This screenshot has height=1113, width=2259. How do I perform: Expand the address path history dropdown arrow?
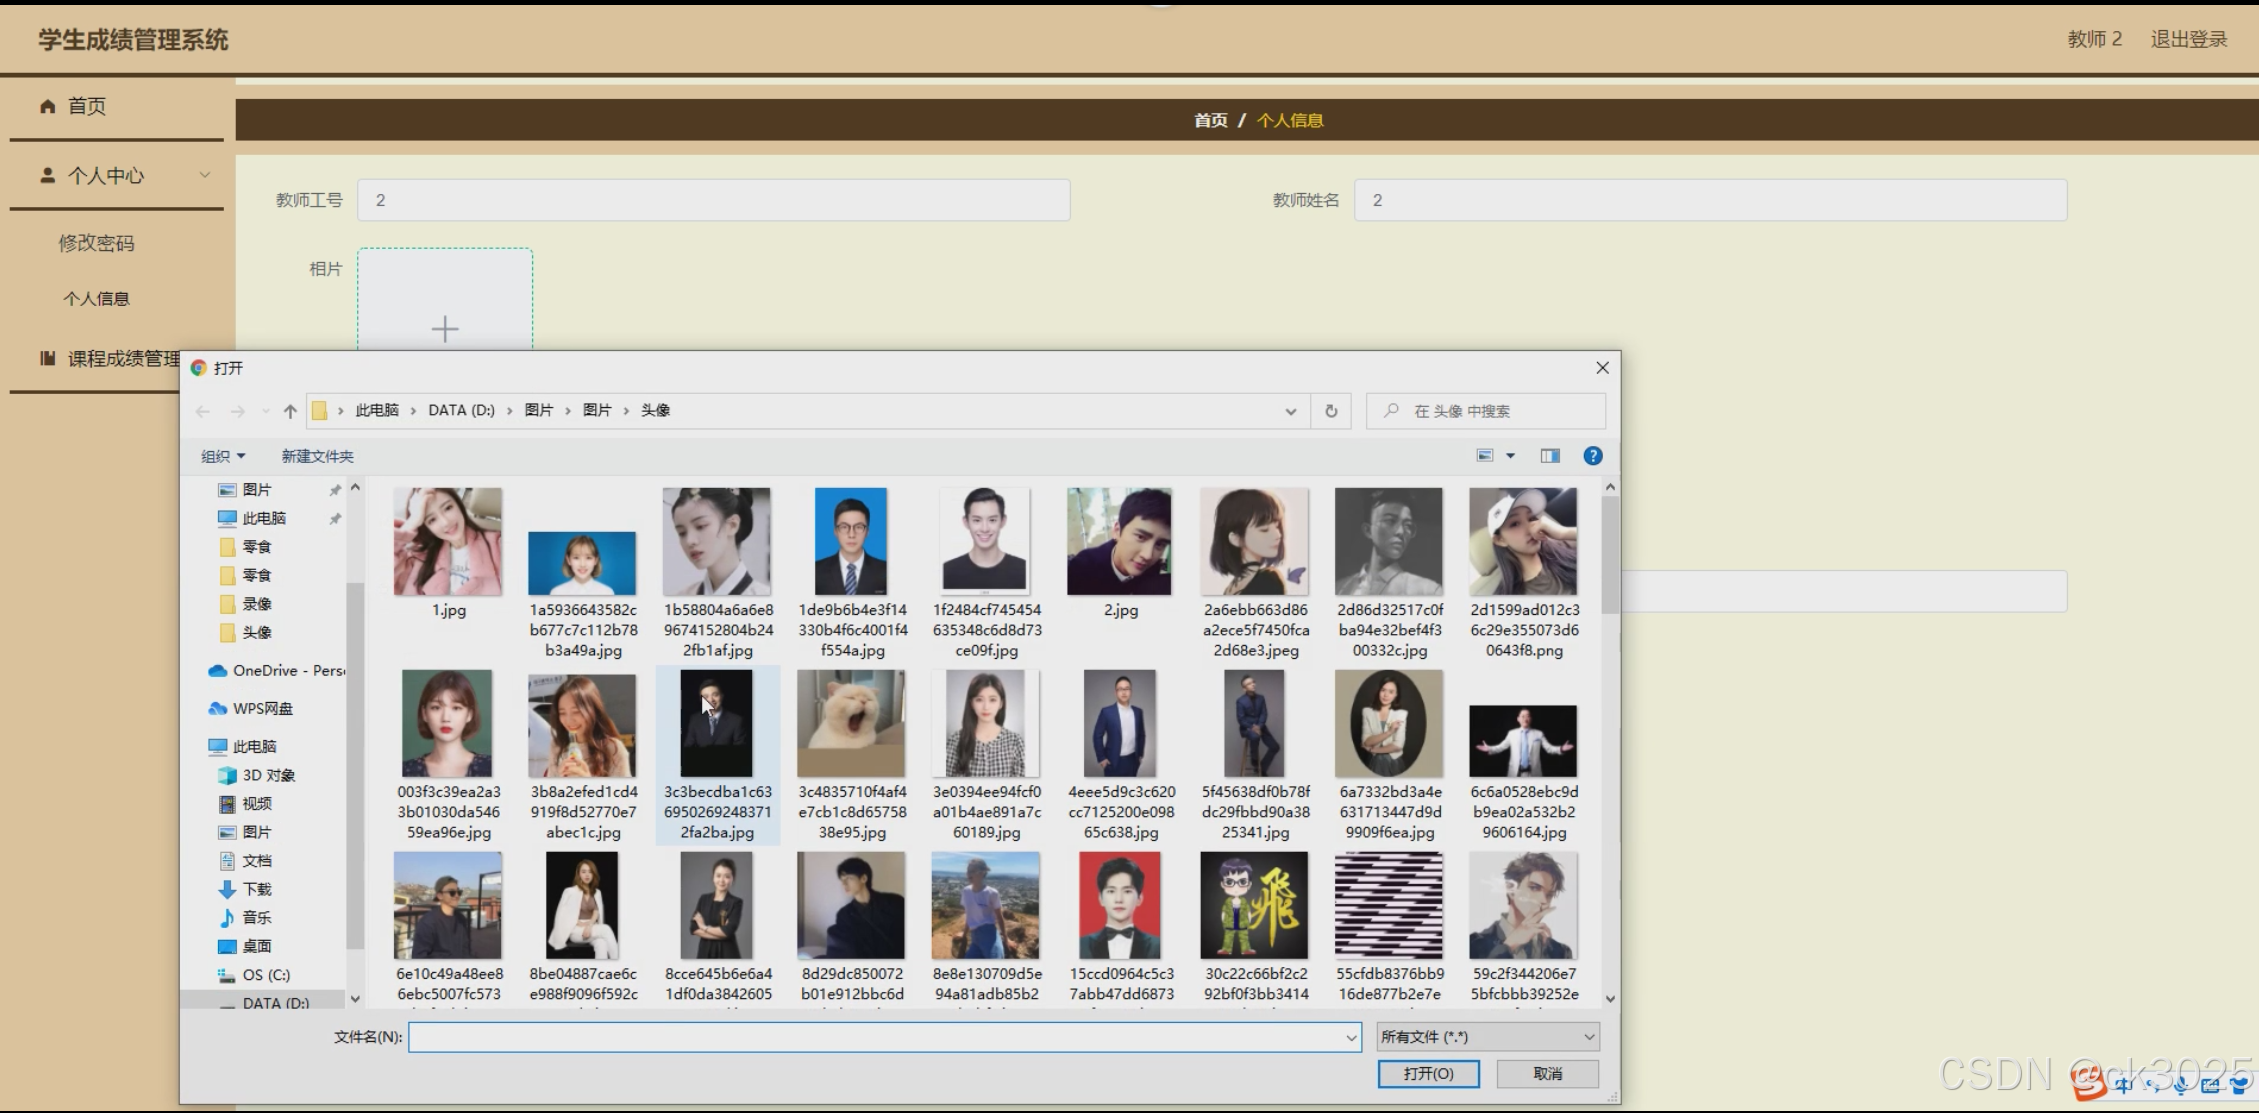pyautogui.click(x=1290, y=411)
